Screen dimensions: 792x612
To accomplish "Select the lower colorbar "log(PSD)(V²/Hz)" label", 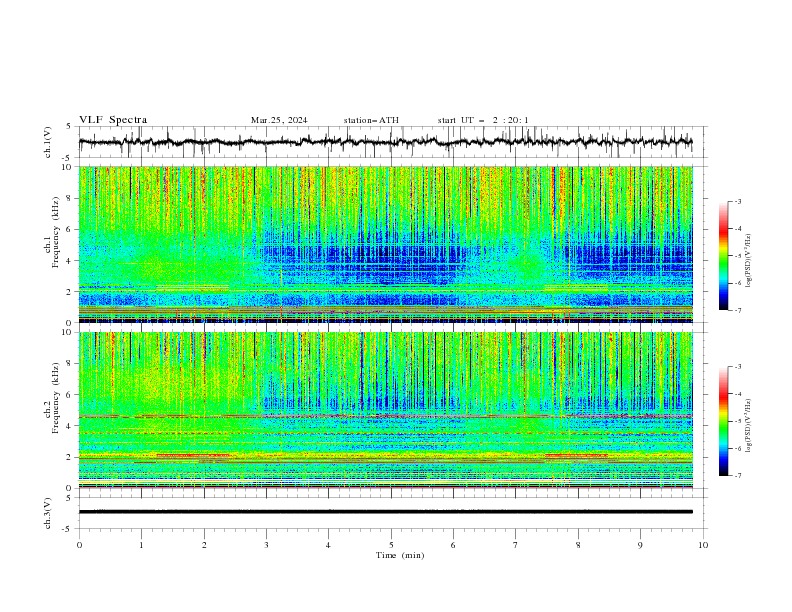I will tap(749, 426).
